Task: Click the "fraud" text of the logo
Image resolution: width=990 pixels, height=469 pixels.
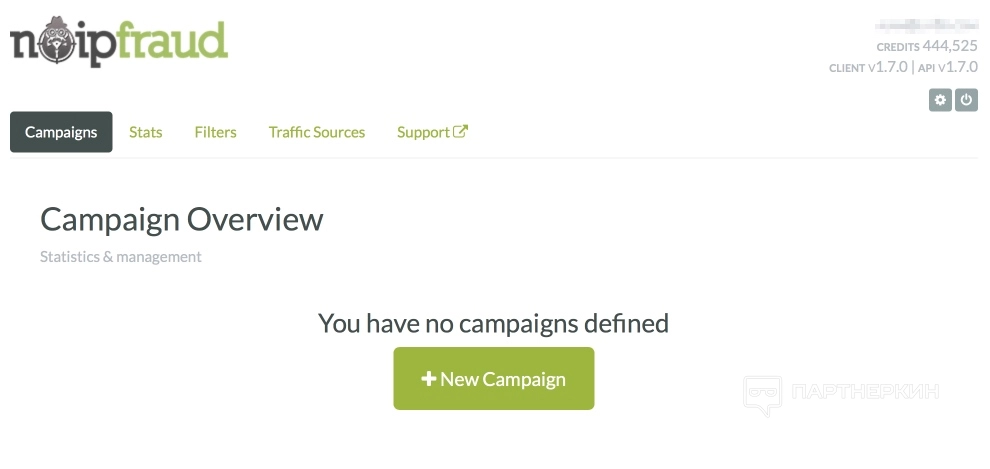Action: [x=168, y=42]
